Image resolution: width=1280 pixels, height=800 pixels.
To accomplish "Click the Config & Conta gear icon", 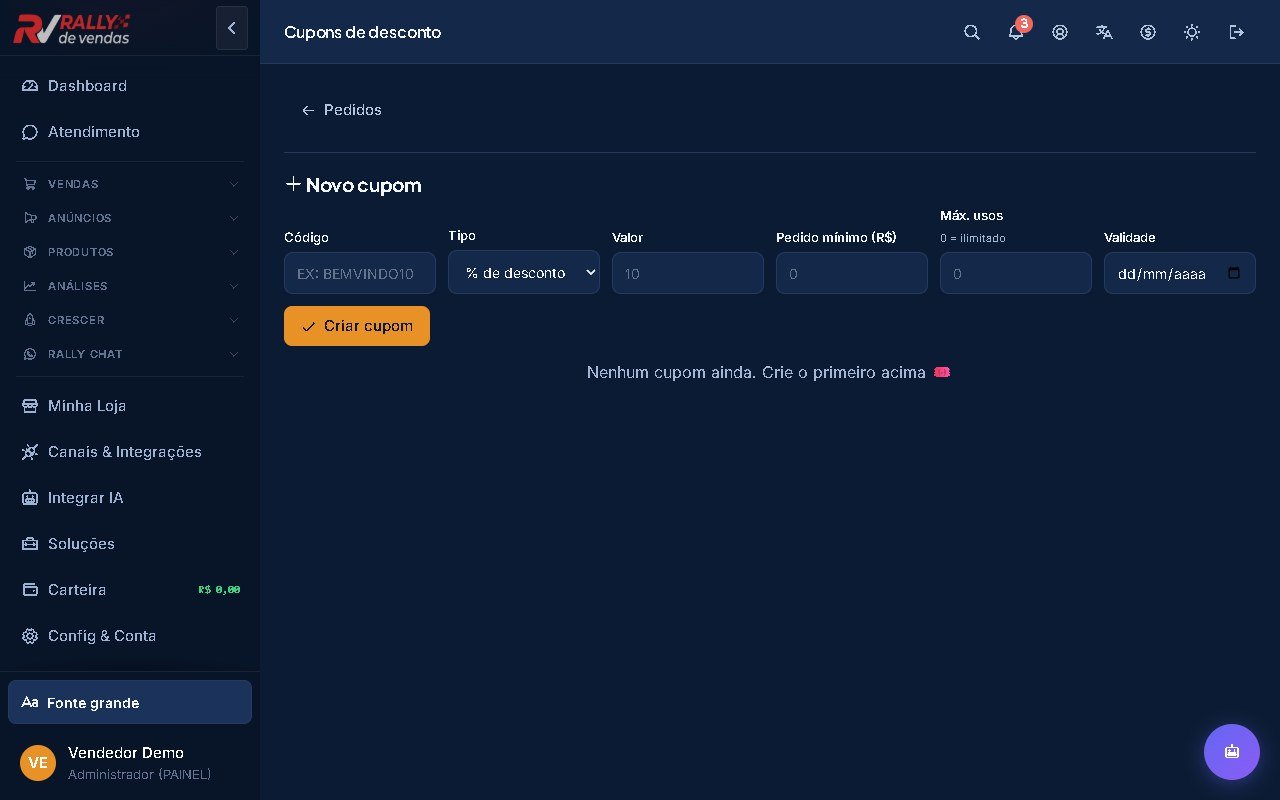I will [30, 636].
